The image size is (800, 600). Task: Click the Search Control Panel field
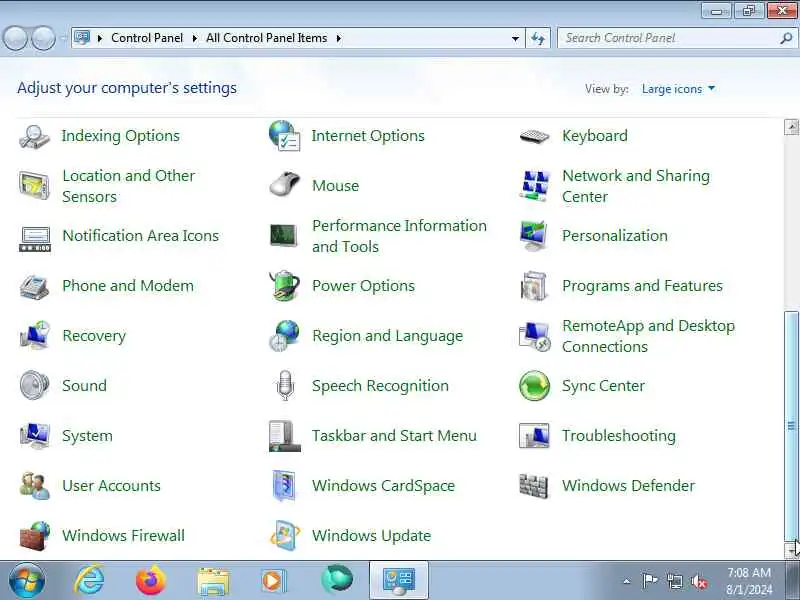click(676, 38)
